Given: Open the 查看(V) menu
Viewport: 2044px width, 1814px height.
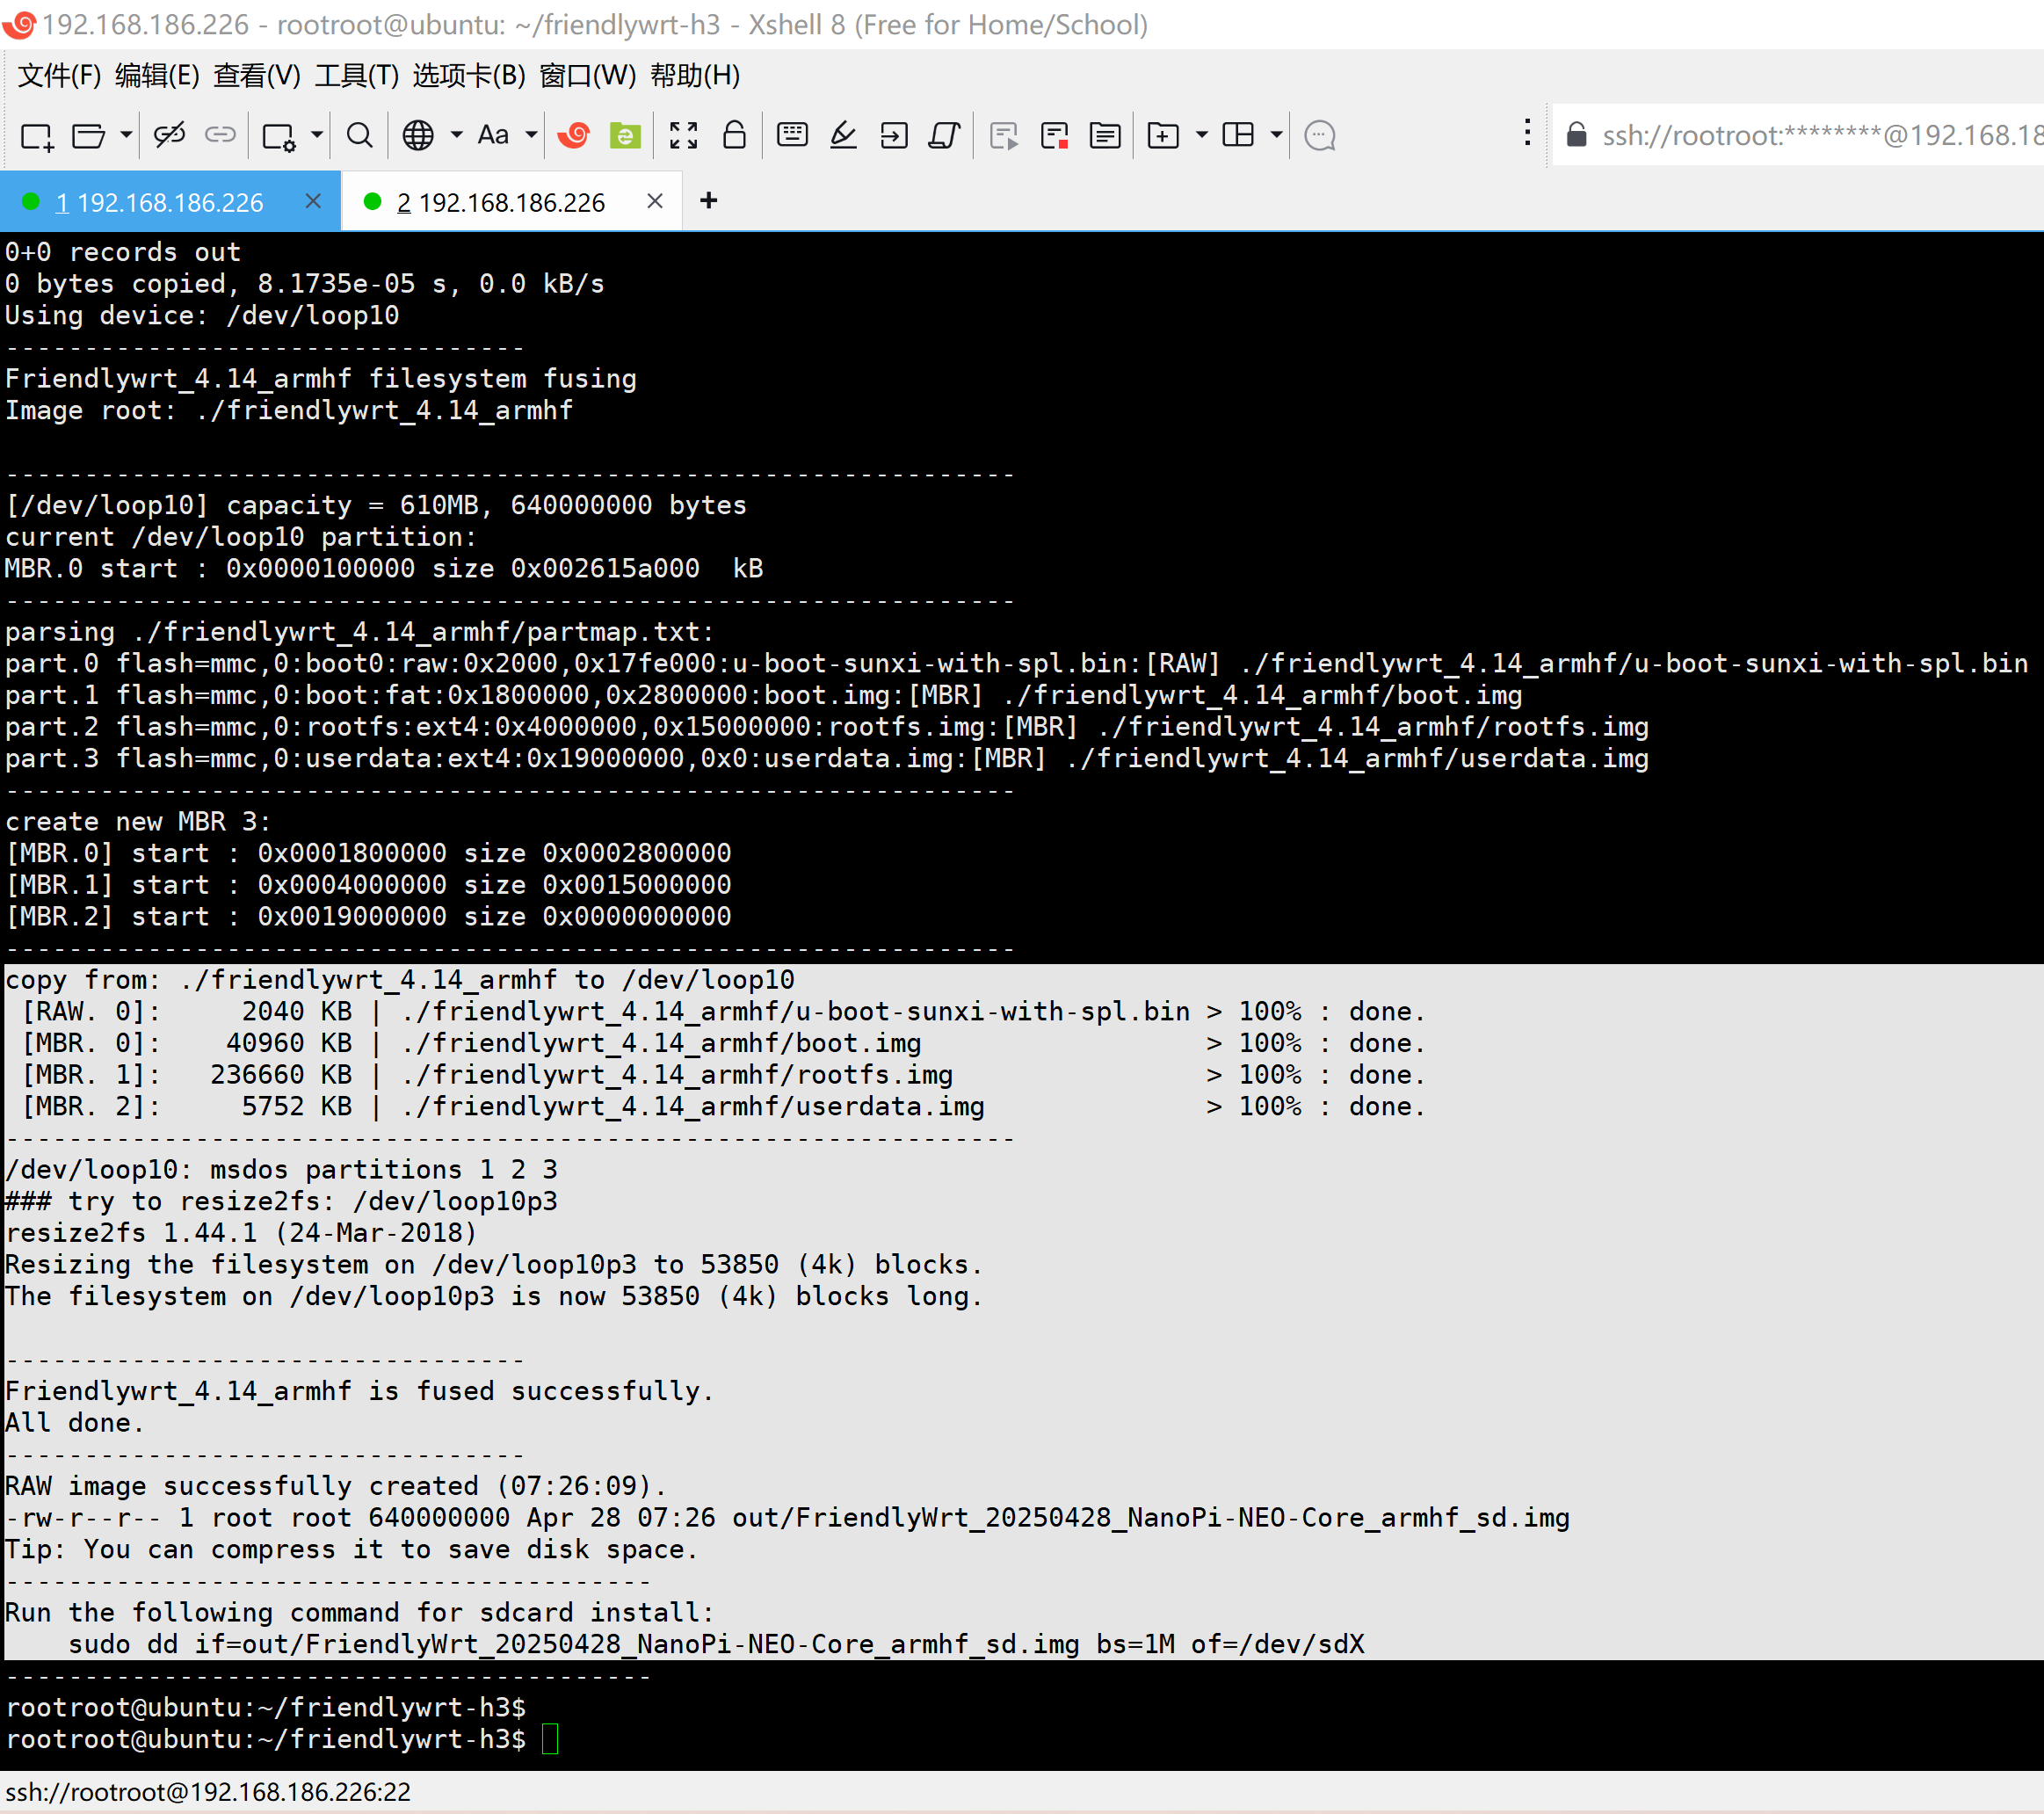Looking at the screenshot, I should 256,76.
